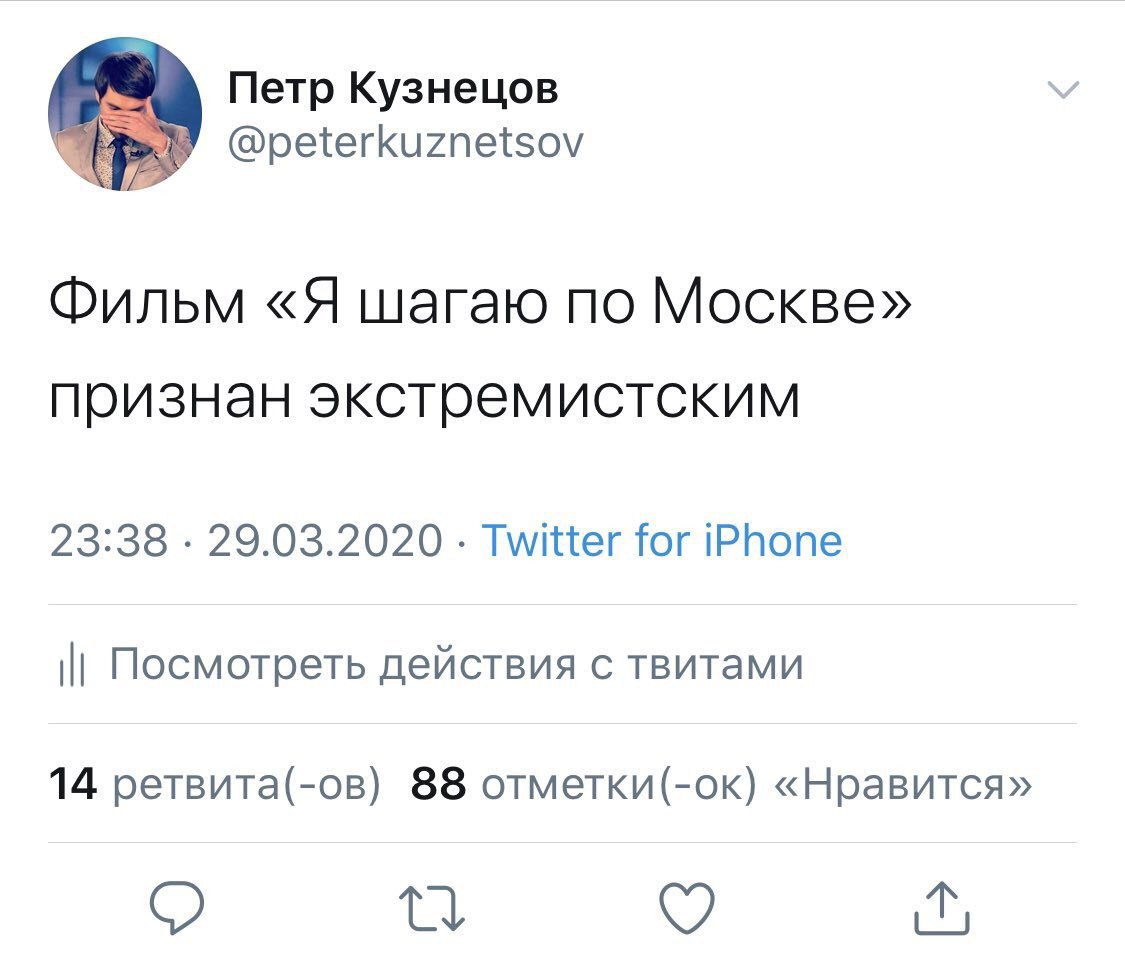Open the Twitter for iPhone source link
The width and height of the screenshot is (1125, 962).
click(x=662, y=541)
